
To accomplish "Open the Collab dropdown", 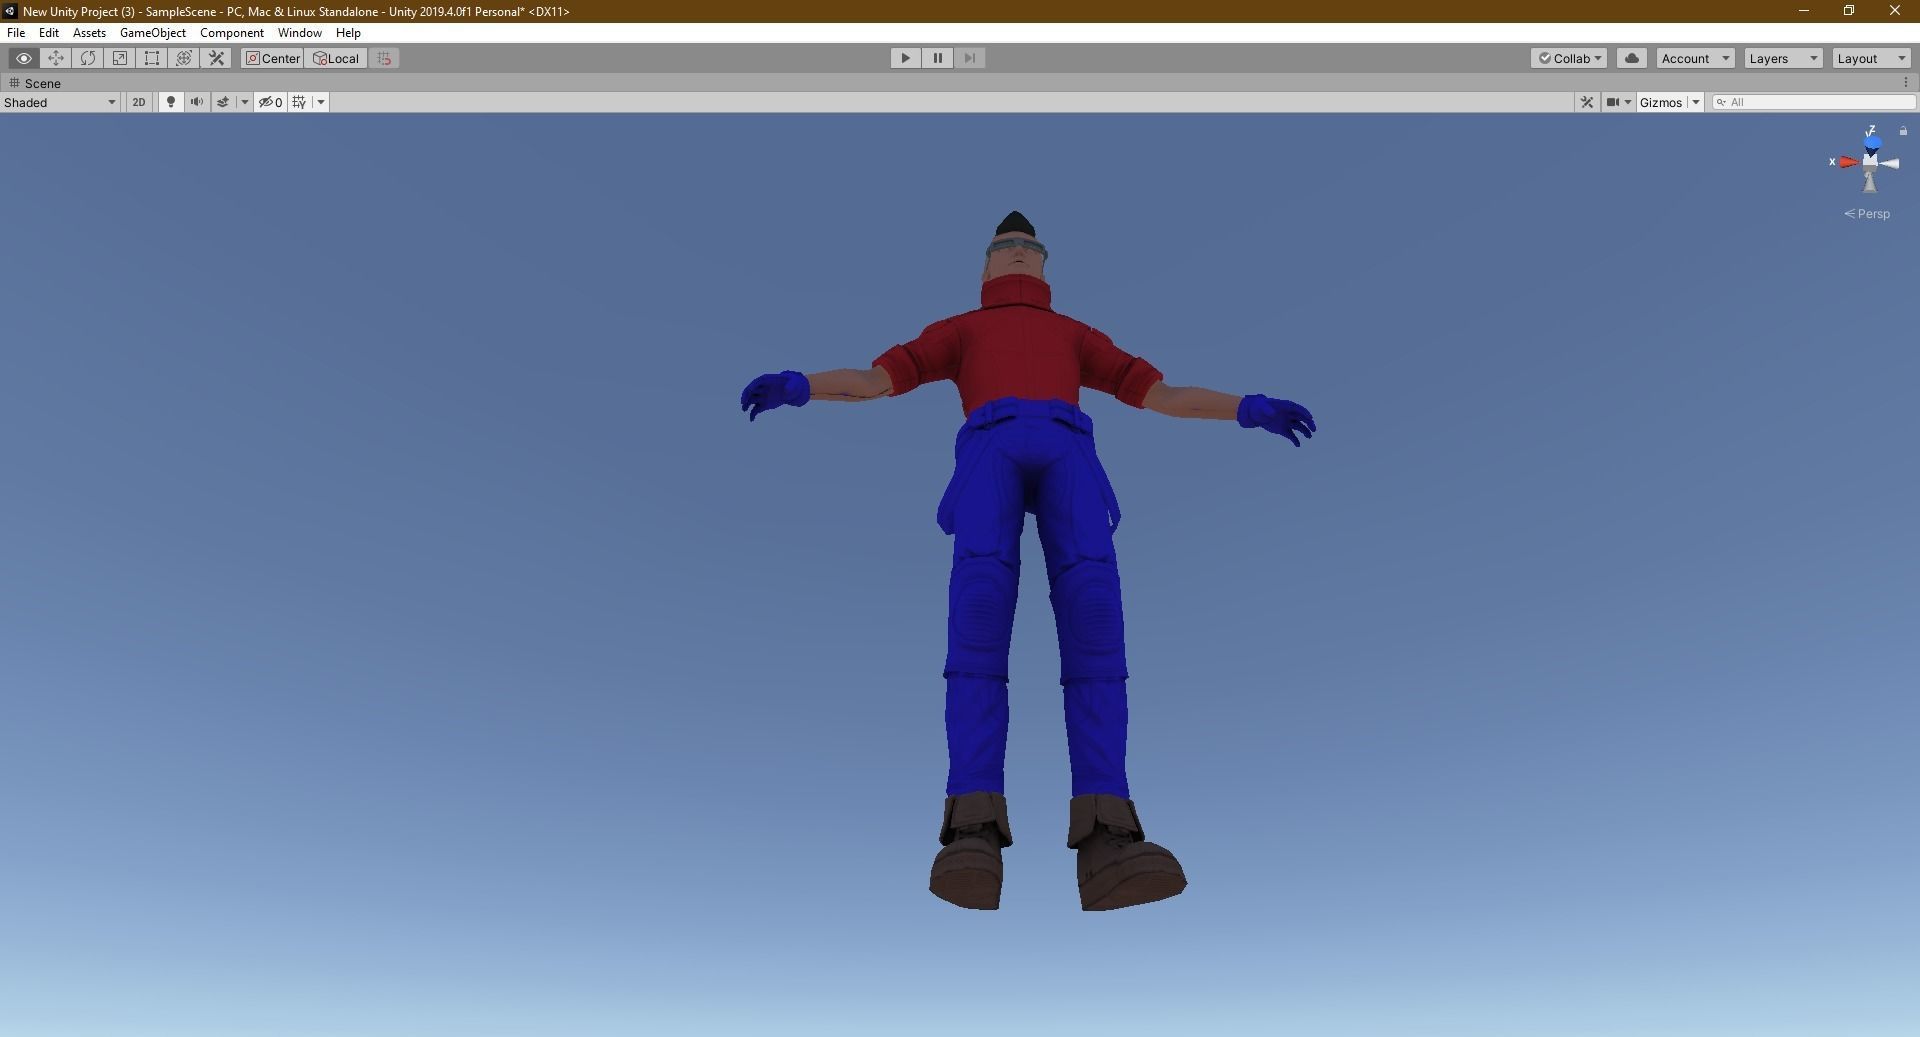I will click(x=1569, y=58).
